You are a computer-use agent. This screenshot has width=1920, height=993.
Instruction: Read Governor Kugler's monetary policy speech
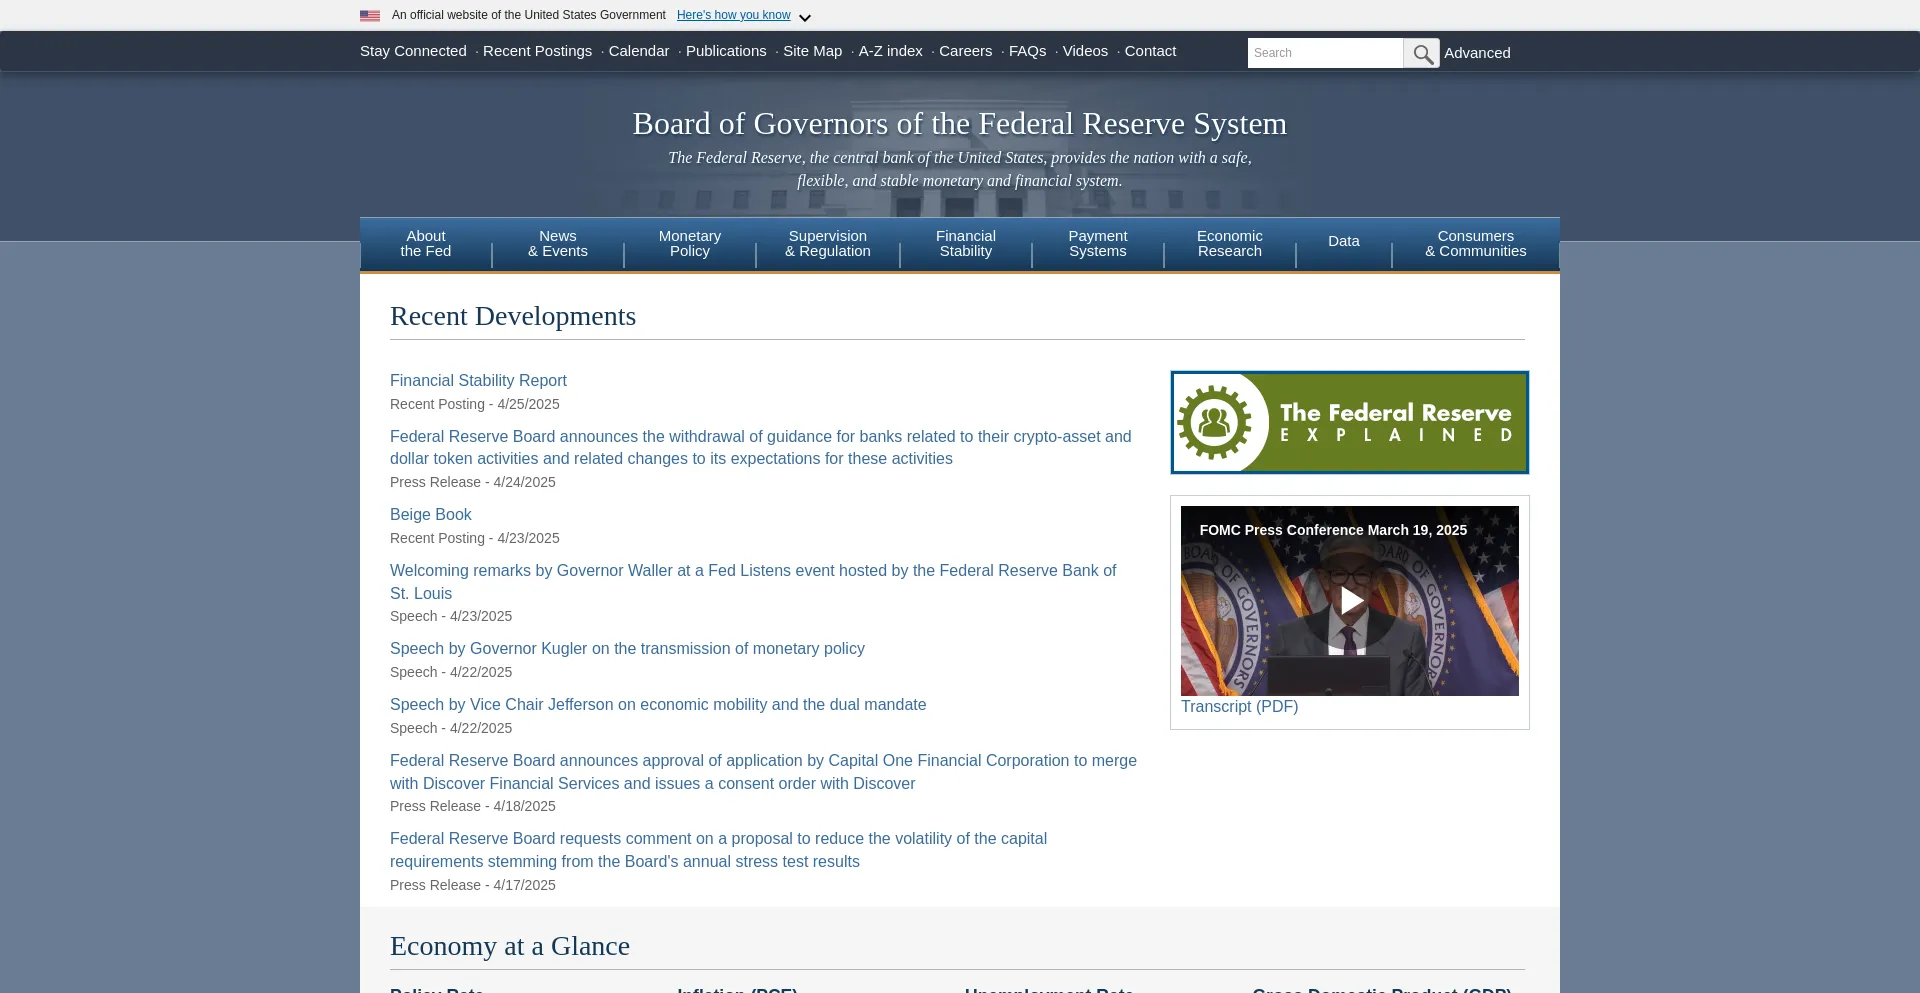click(627, 649)
